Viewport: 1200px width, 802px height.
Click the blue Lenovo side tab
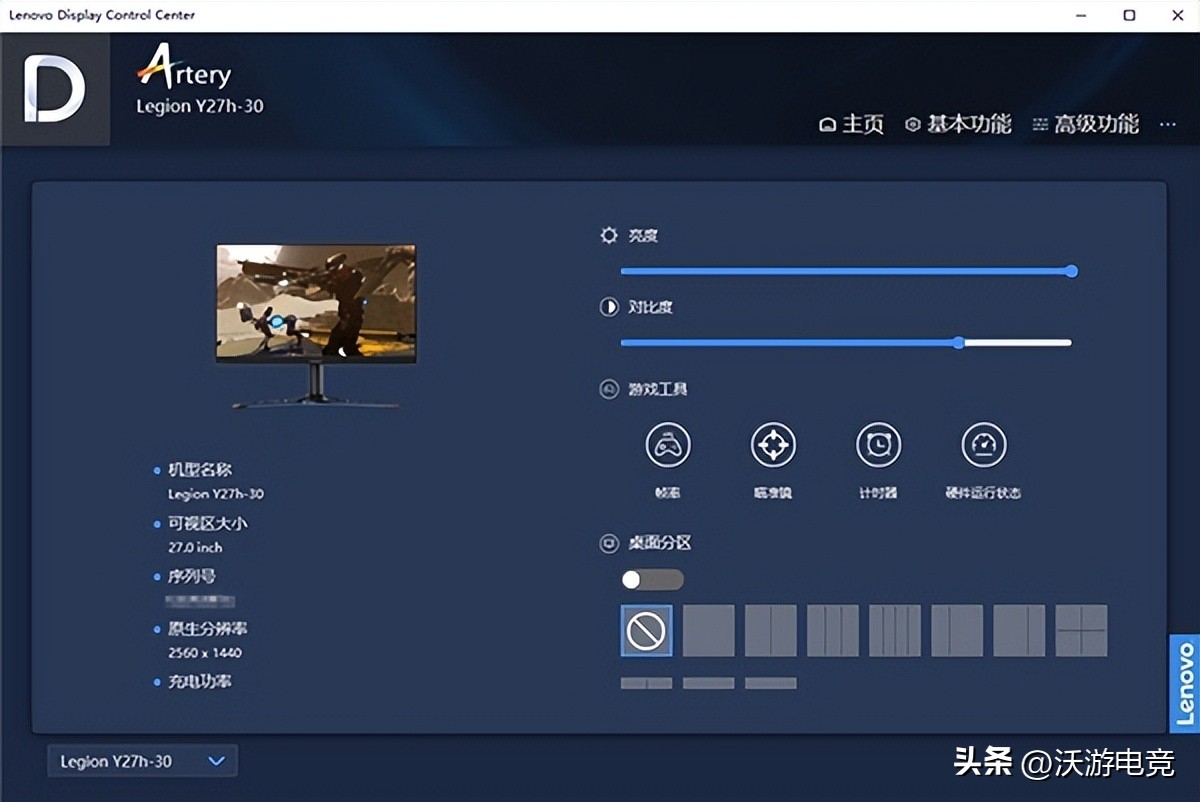tap(1184, 683)
